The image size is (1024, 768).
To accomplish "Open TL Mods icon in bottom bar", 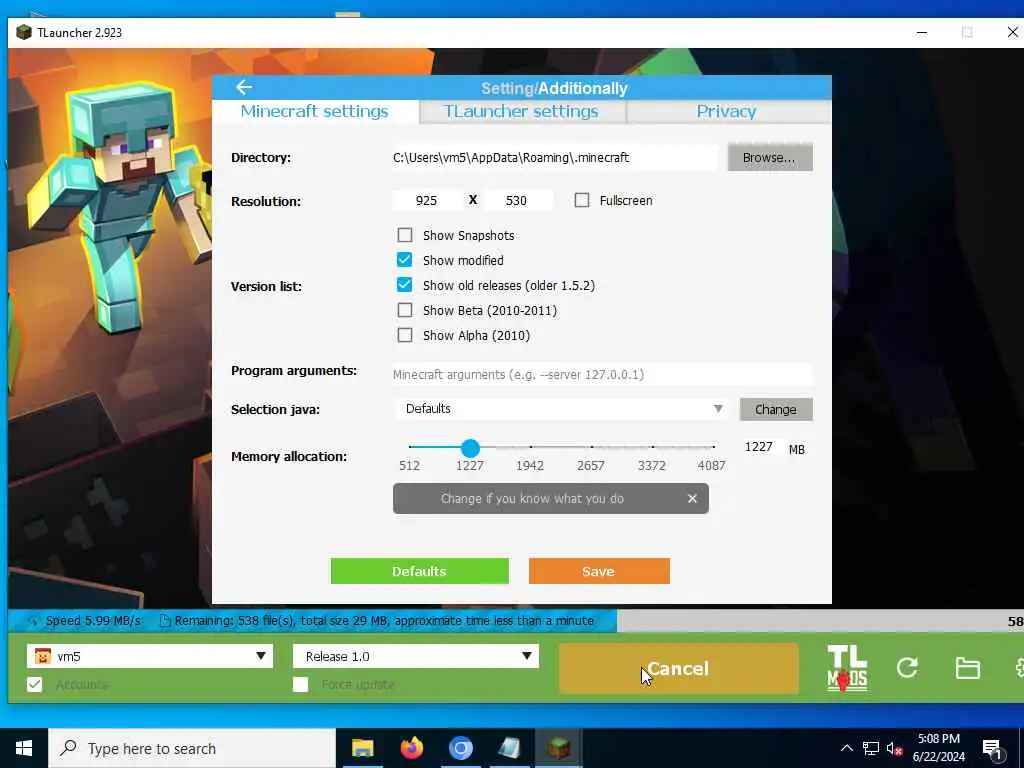I will tap(847, 668).
